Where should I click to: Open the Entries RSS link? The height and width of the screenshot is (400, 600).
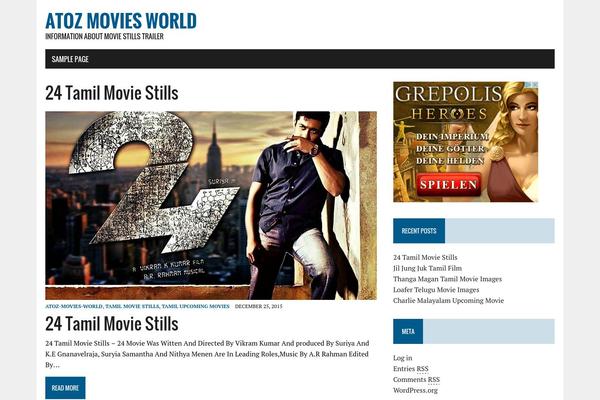click(x=411, y=369)
